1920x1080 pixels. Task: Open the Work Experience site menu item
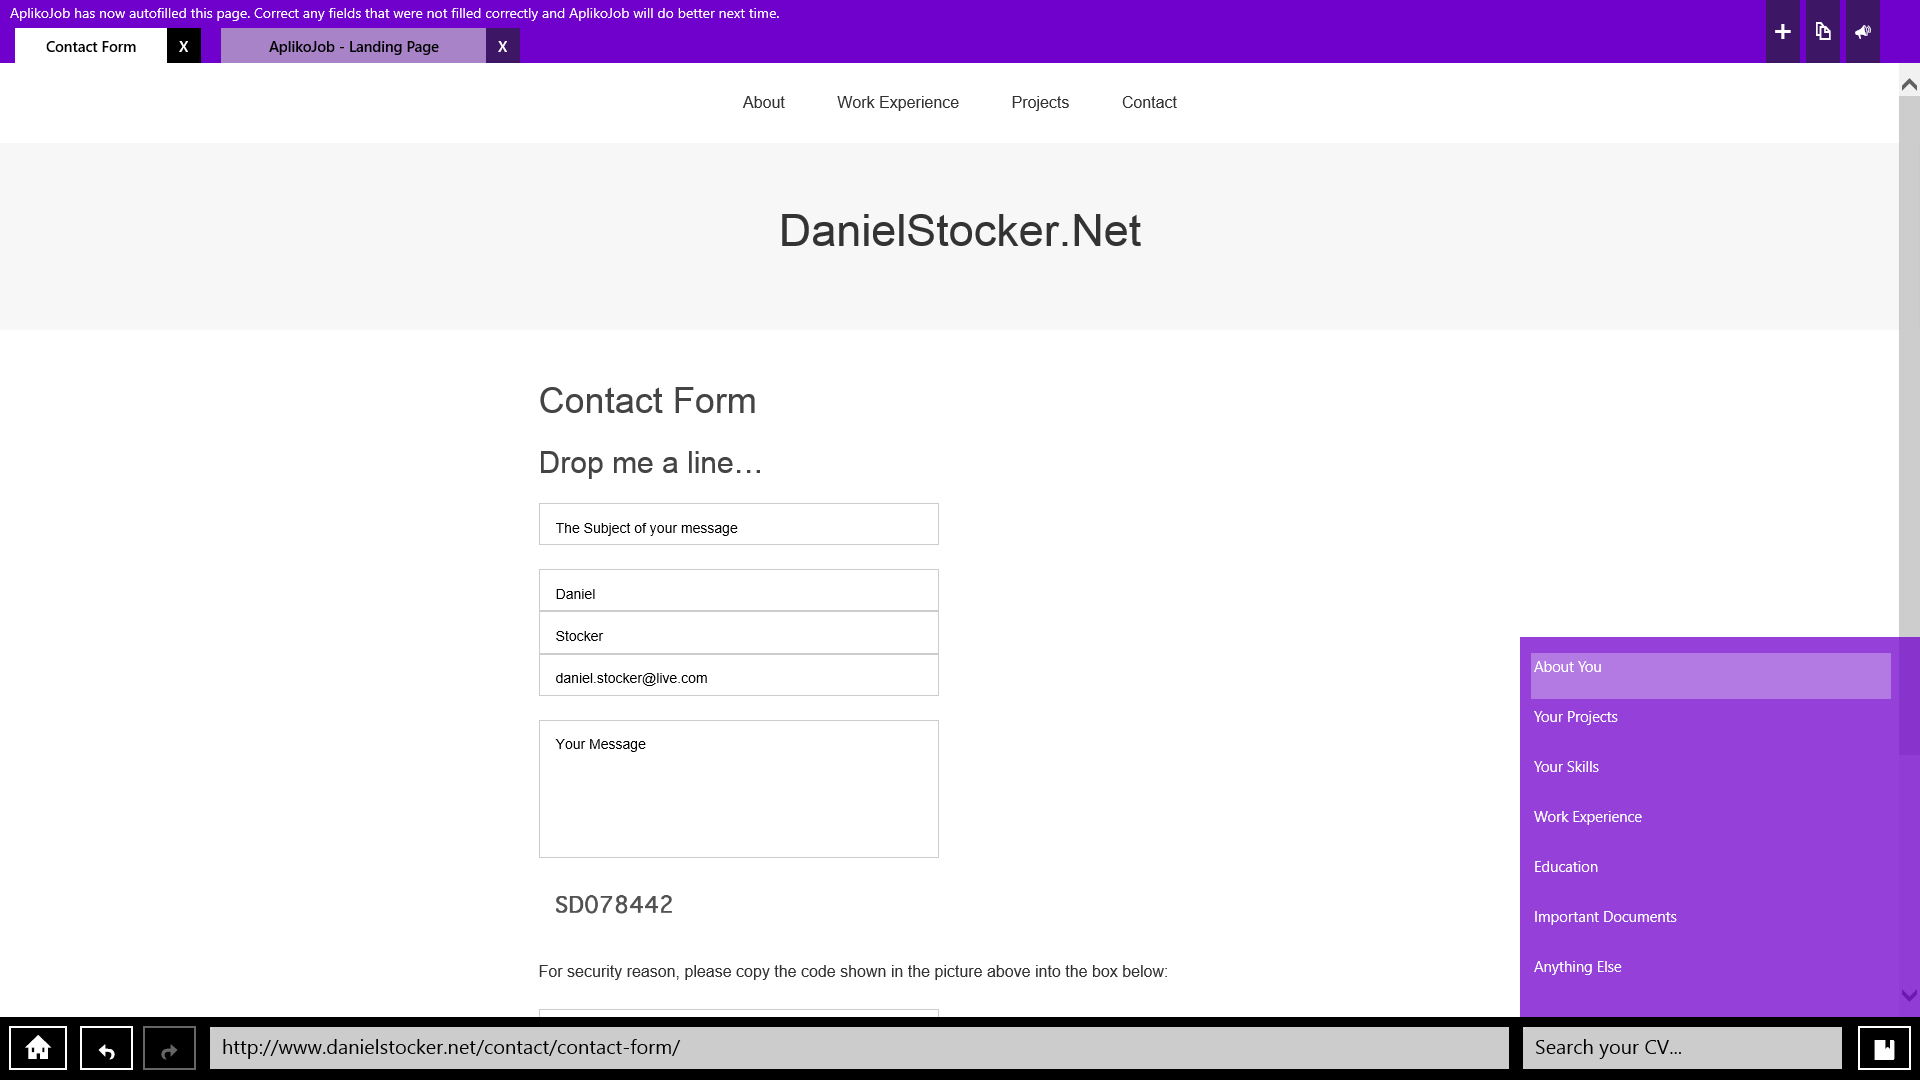pyautogui.click(x=897, y=102)
